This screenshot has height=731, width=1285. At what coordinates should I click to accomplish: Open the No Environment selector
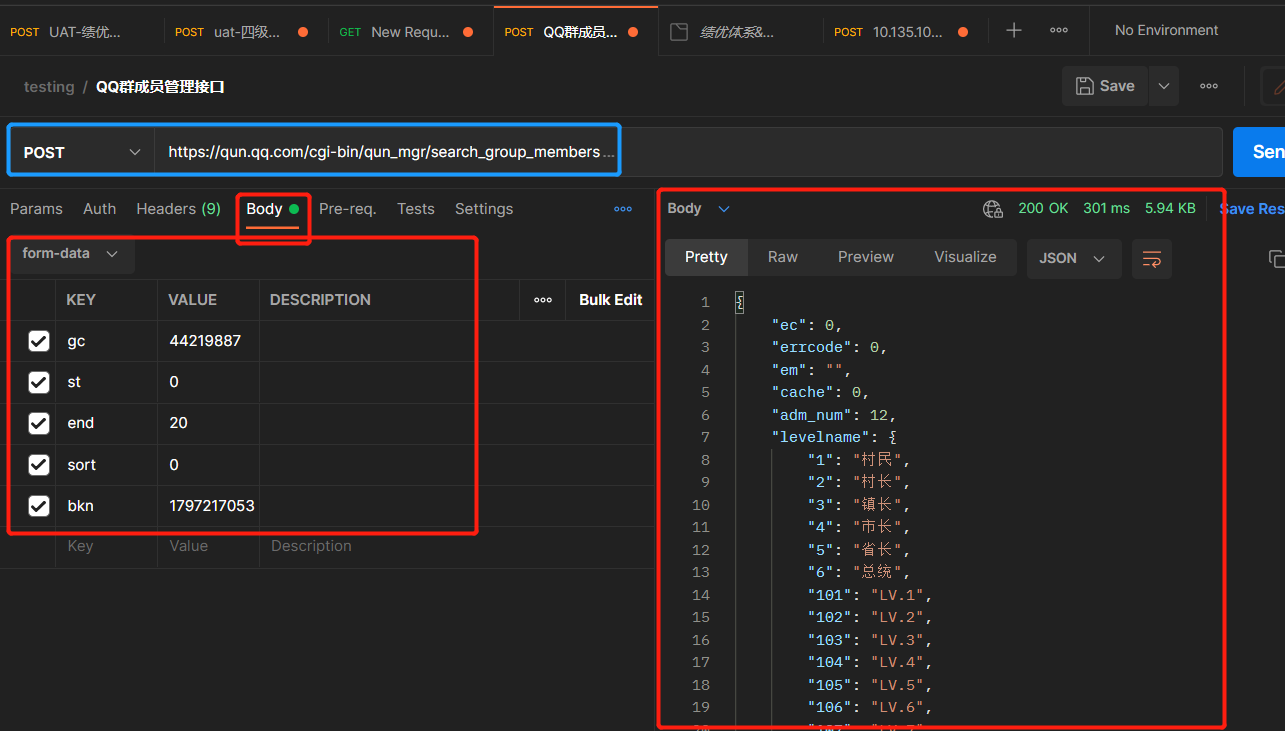click(x=1166, y=31)
